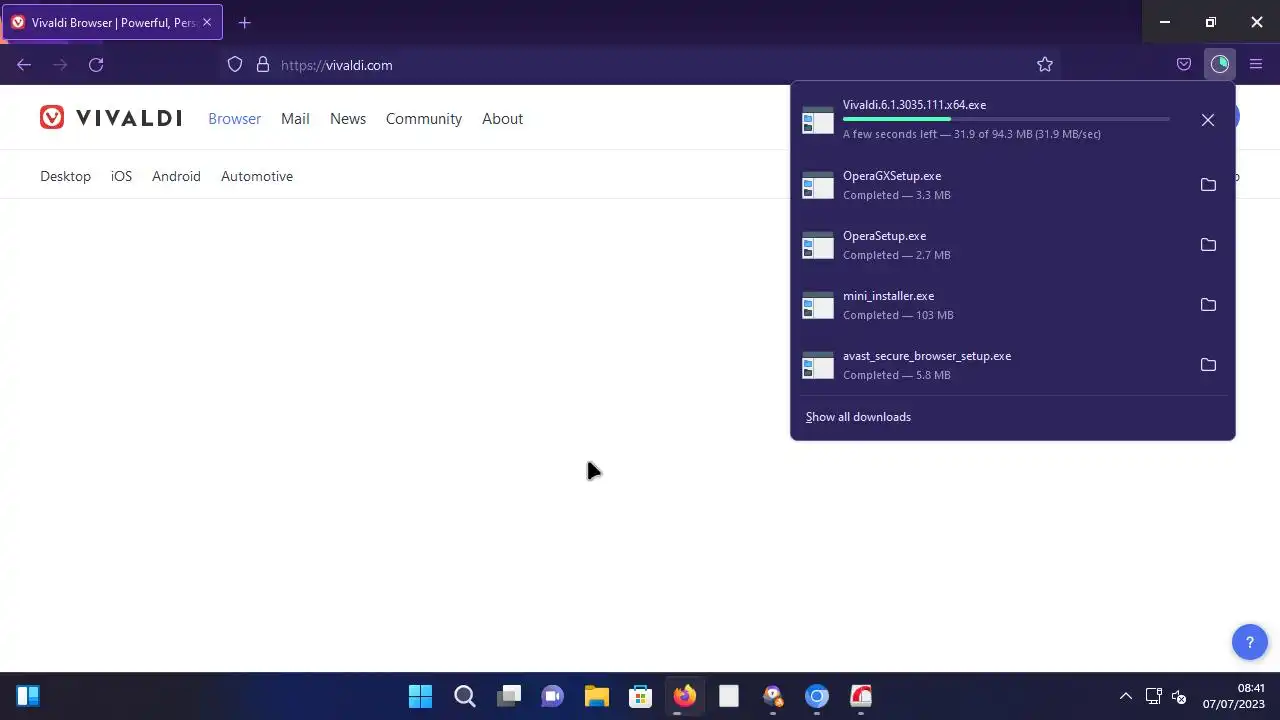This screenshot has width=1280, height=720.
Task: Click the Vivaldi download progress bar
Action: [x=1006, y=119]
